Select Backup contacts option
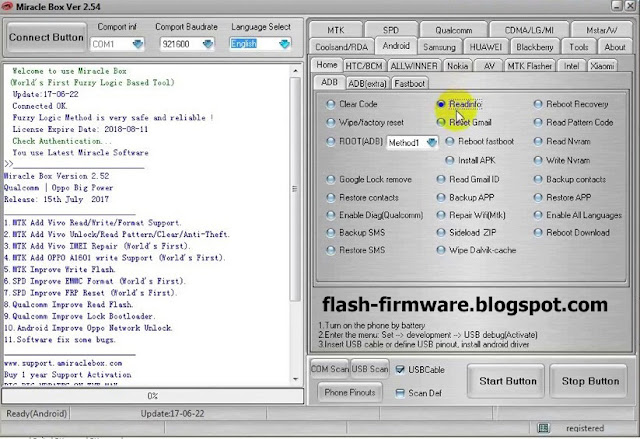Image resolution: width=640 pixels, height=439 pixels. click(570, 180)
